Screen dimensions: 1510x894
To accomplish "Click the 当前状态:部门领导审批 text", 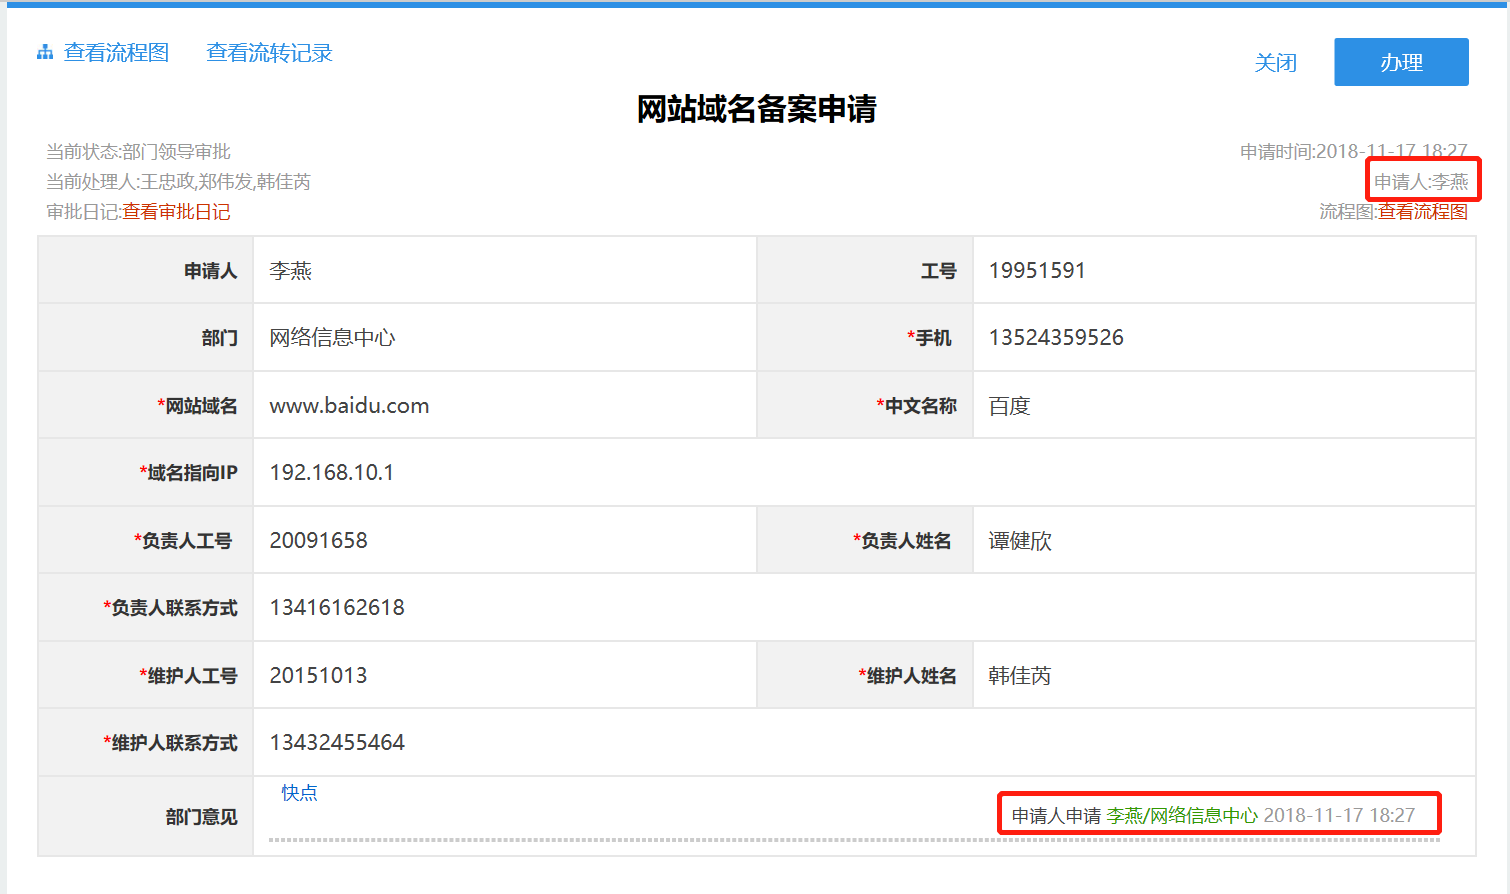I will pyautogui.click(x=138, y=152).
